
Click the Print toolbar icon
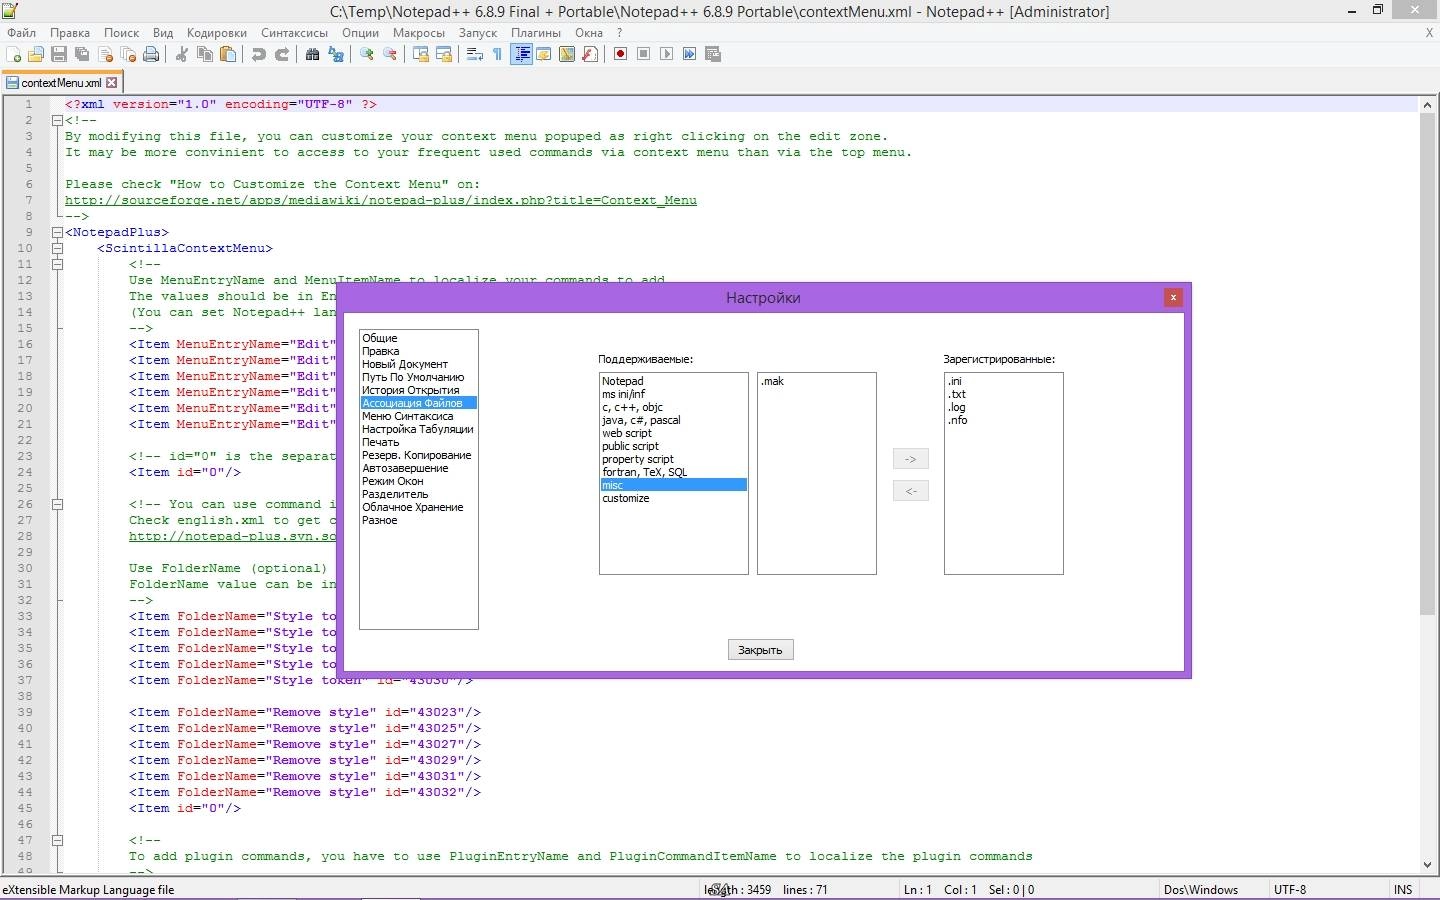[151, 54]
